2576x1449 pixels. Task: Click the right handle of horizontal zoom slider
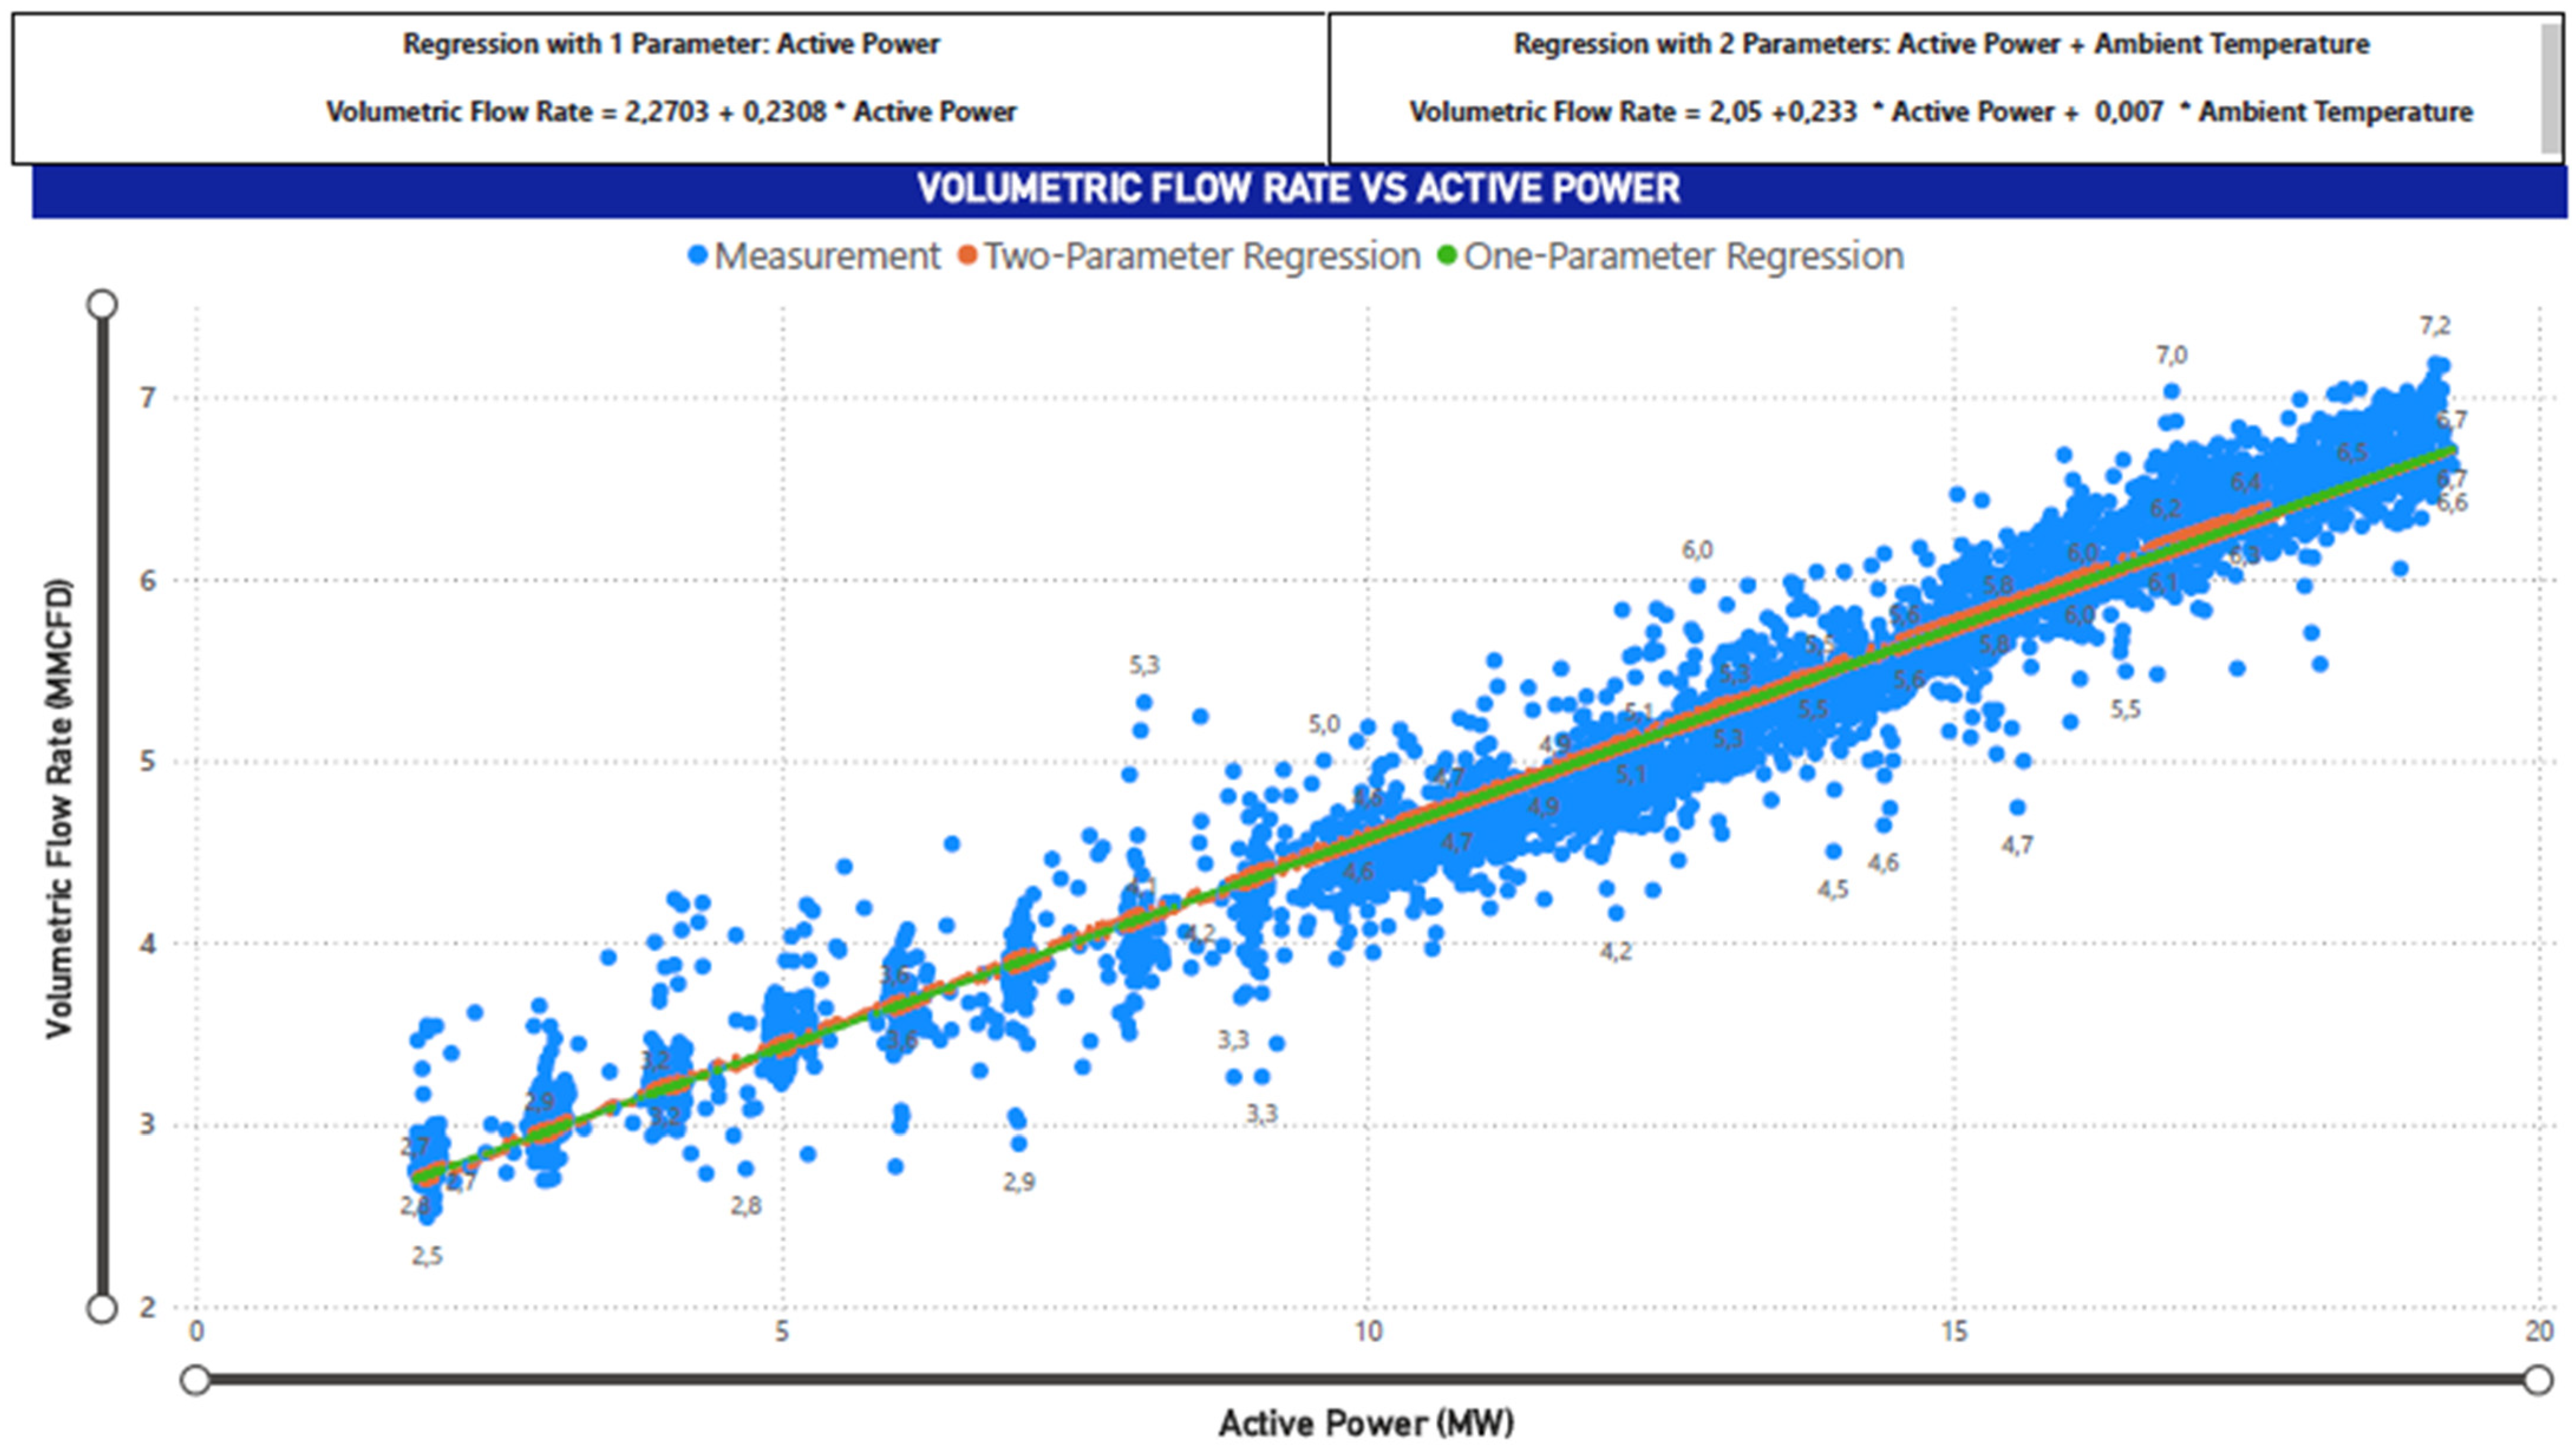point(2537,1381)
